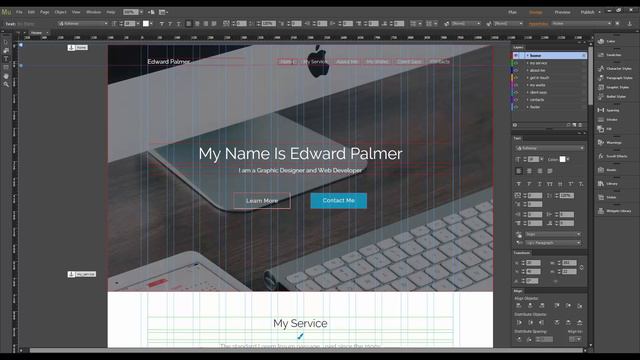Open font dropdown in Text panel

pyautogui.click(x=549, y=148)
